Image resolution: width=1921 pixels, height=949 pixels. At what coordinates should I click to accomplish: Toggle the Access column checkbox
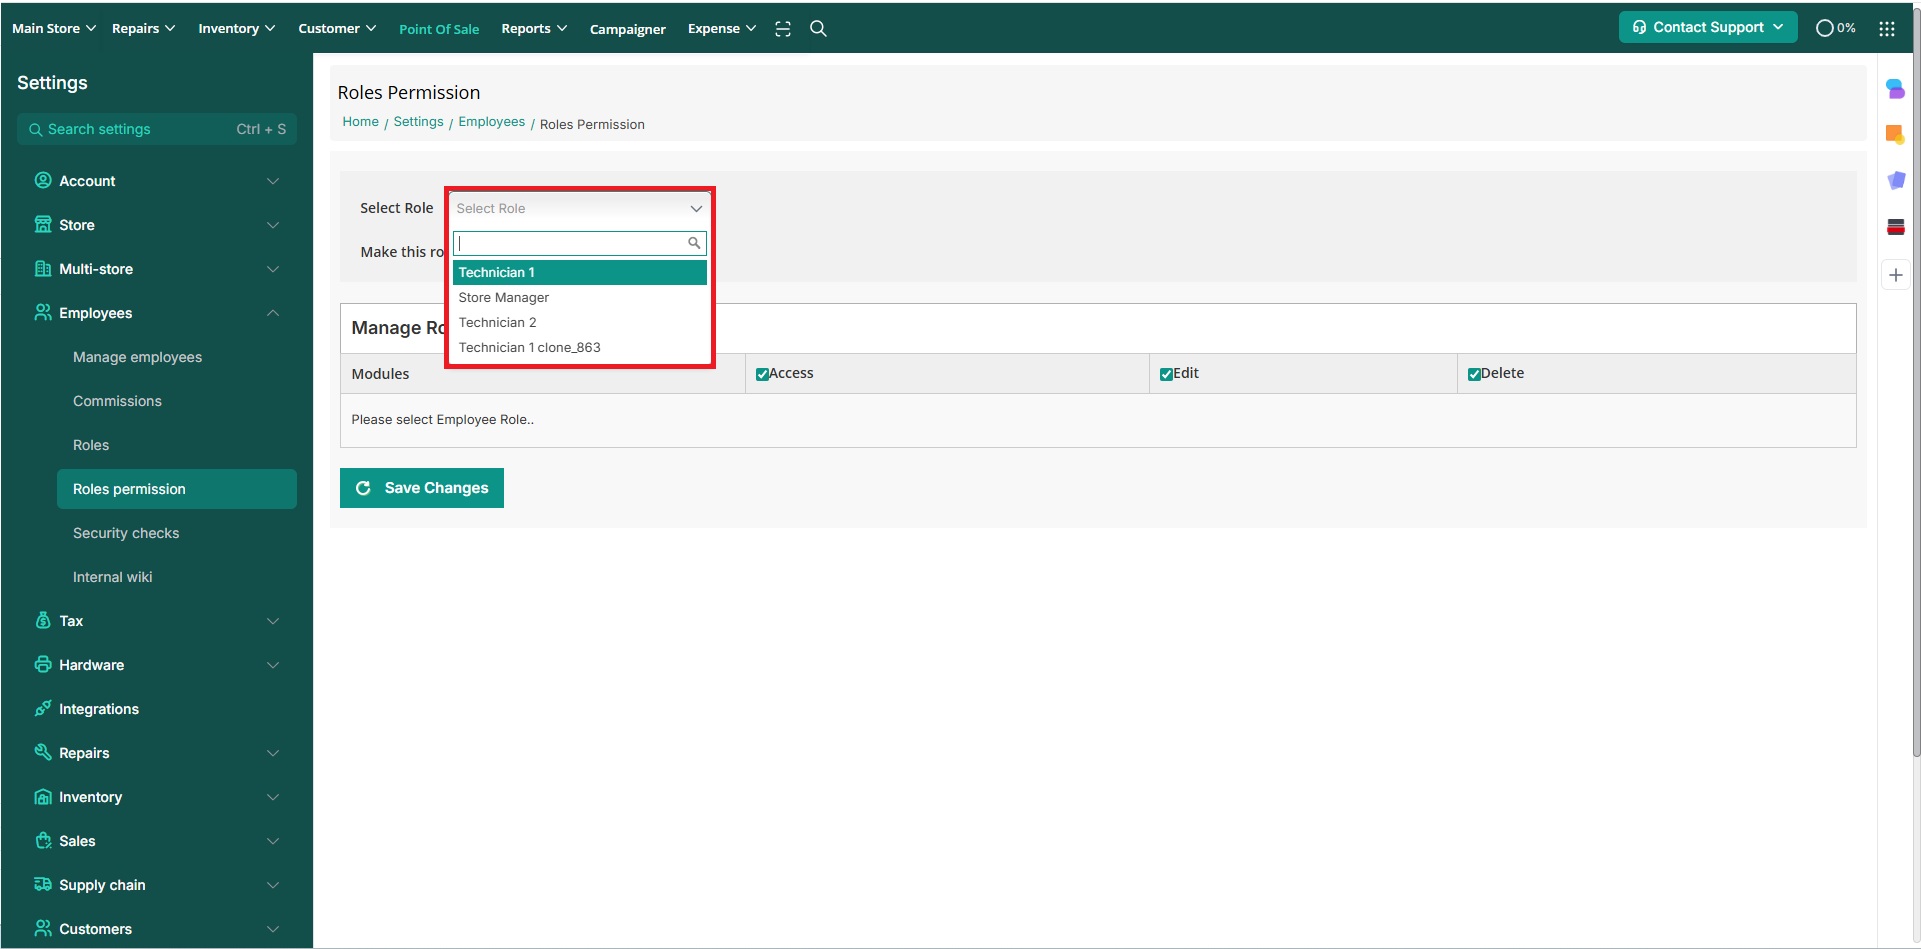coord(762,374)
